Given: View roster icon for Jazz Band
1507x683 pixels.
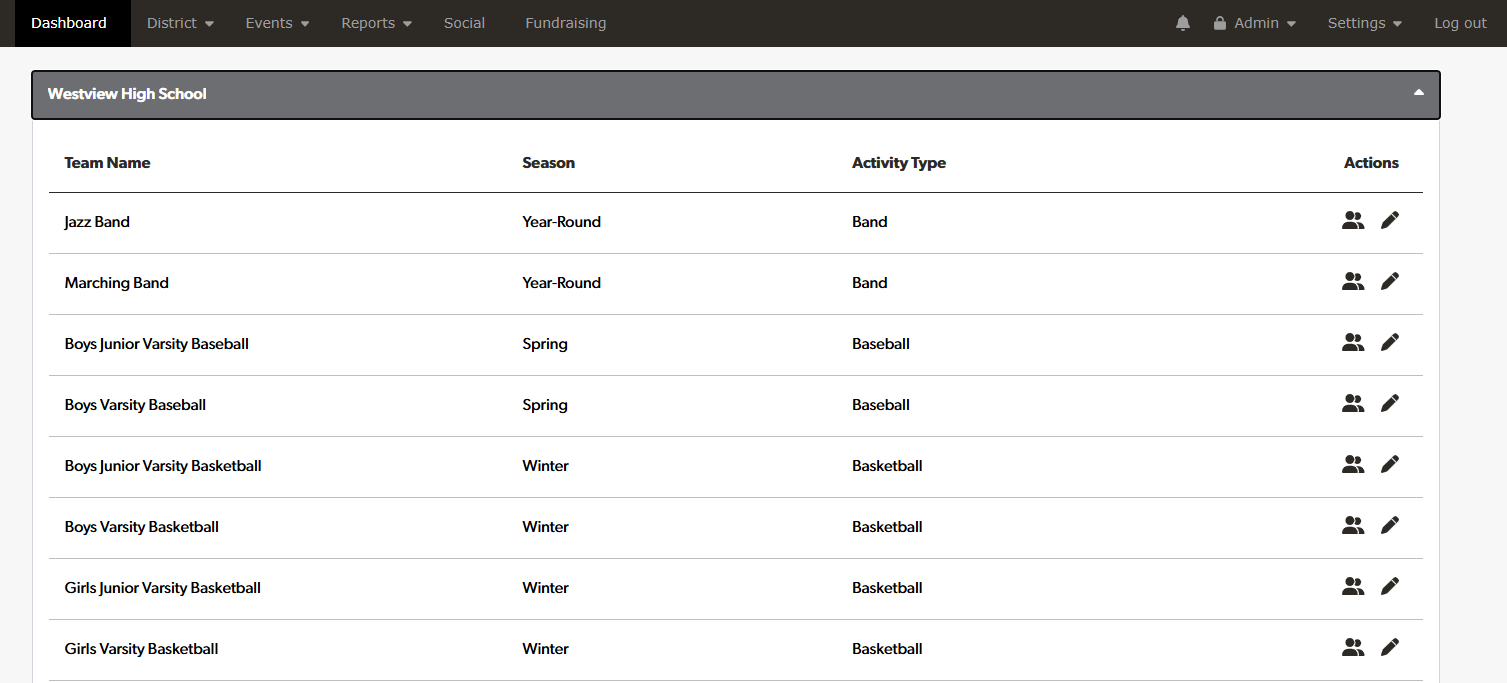Looking at the screenshot, I should [x=1353, y=221].
